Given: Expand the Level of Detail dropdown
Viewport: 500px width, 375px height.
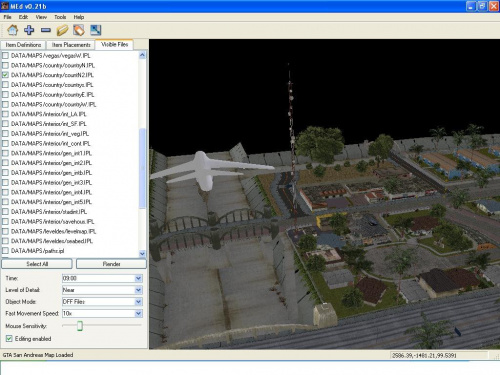Looking at the screenshot, I should (x=138, y=290).
